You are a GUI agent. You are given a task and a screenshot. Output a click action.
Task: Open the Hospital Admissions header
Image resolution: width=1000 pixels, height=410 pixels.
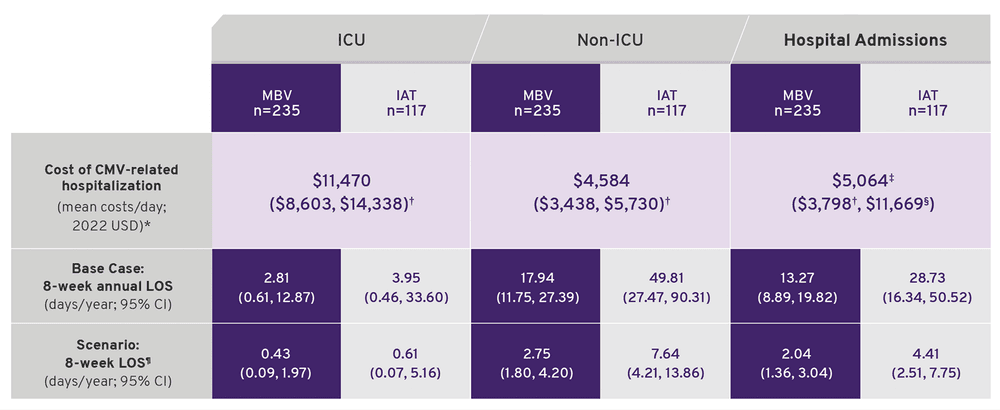click(865, 41)
